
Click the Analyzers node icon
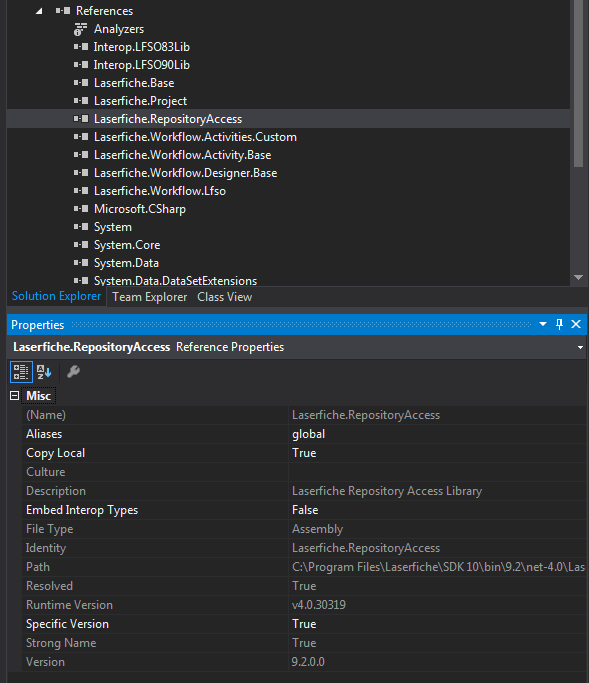[80, 29]
